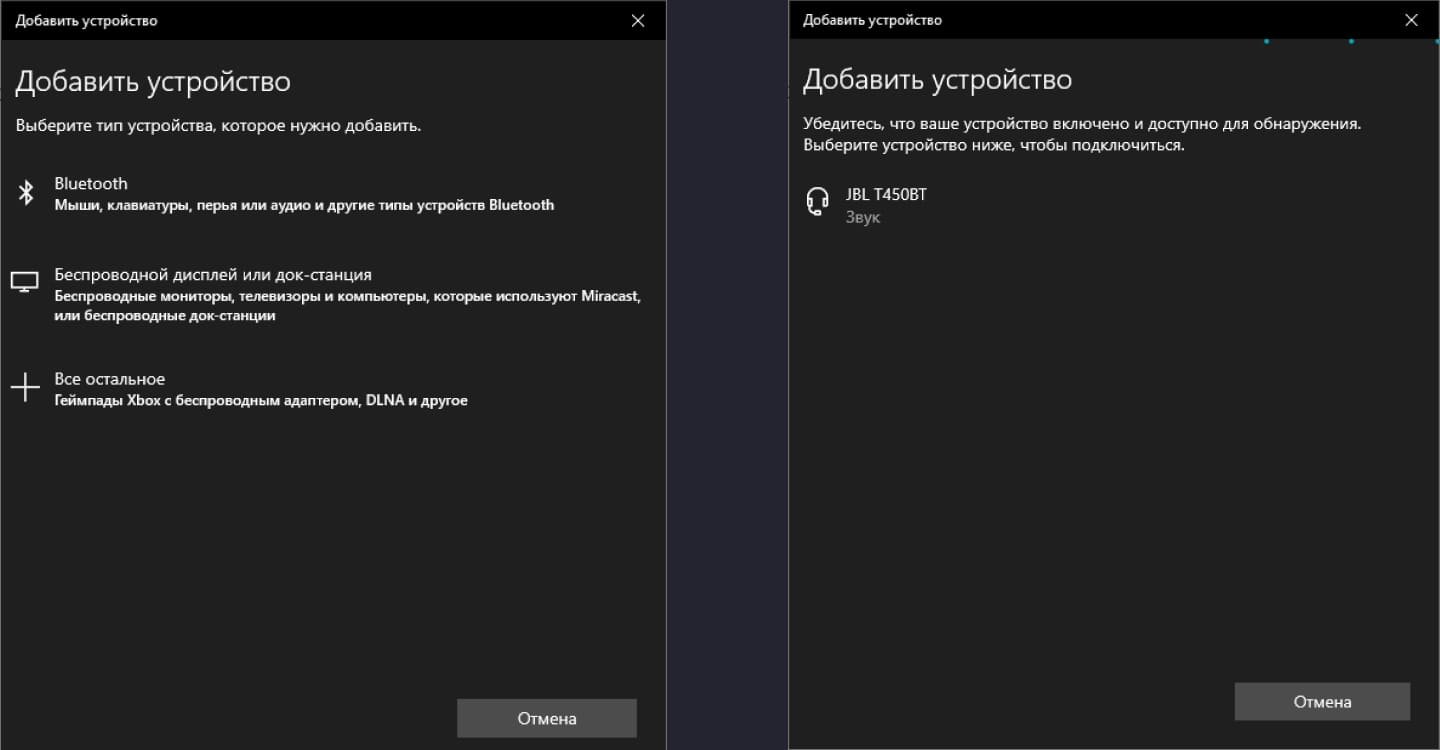Select the Все остальное option
The image size is (1440, 750).
point(332,389)
